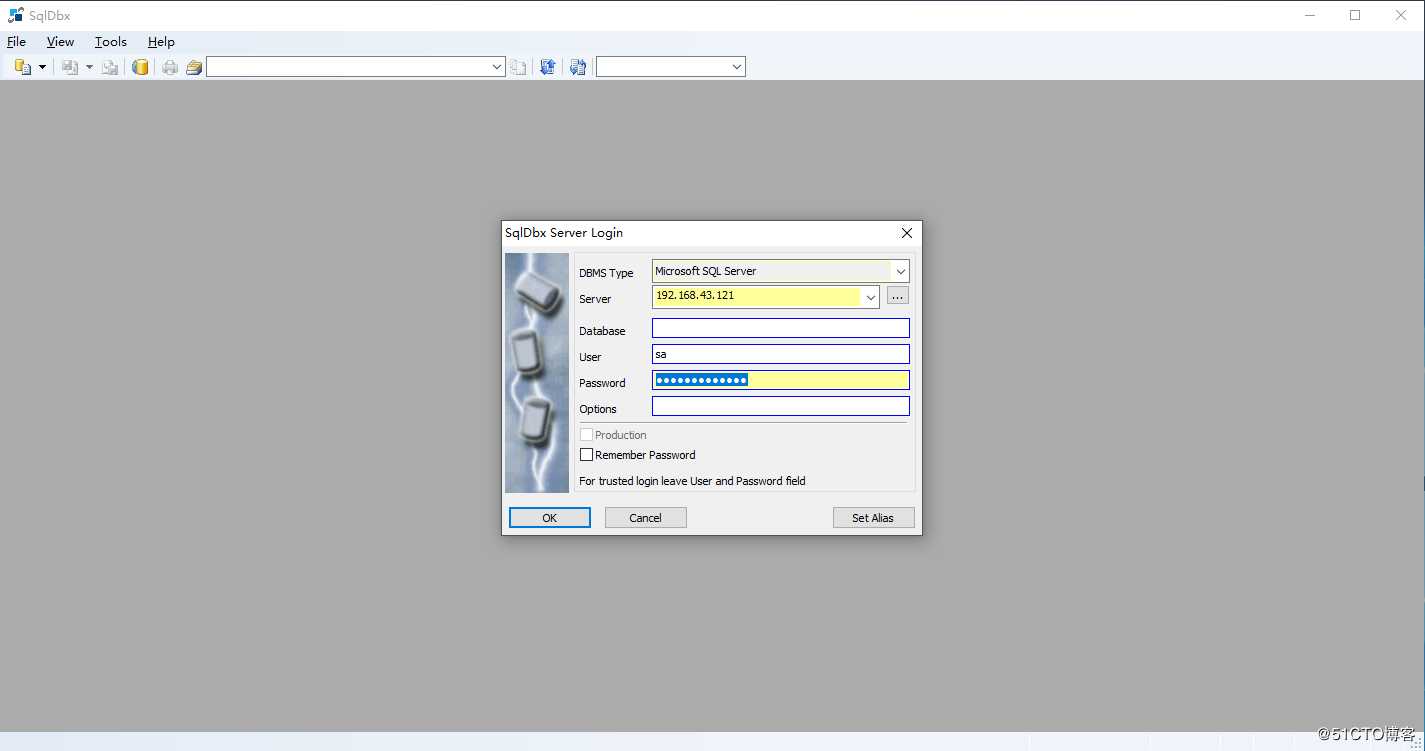Click the grayed save script toolbar icon
This screenshot has width=1425, height=751.
[x=69, y=67]
